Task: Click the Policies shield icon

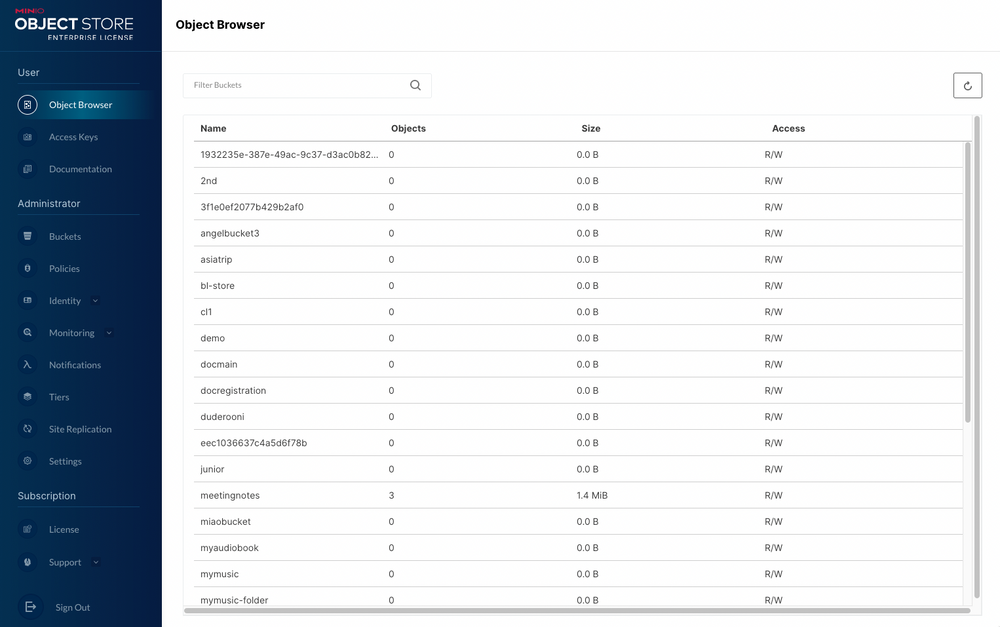Action: tap(28, 269)
